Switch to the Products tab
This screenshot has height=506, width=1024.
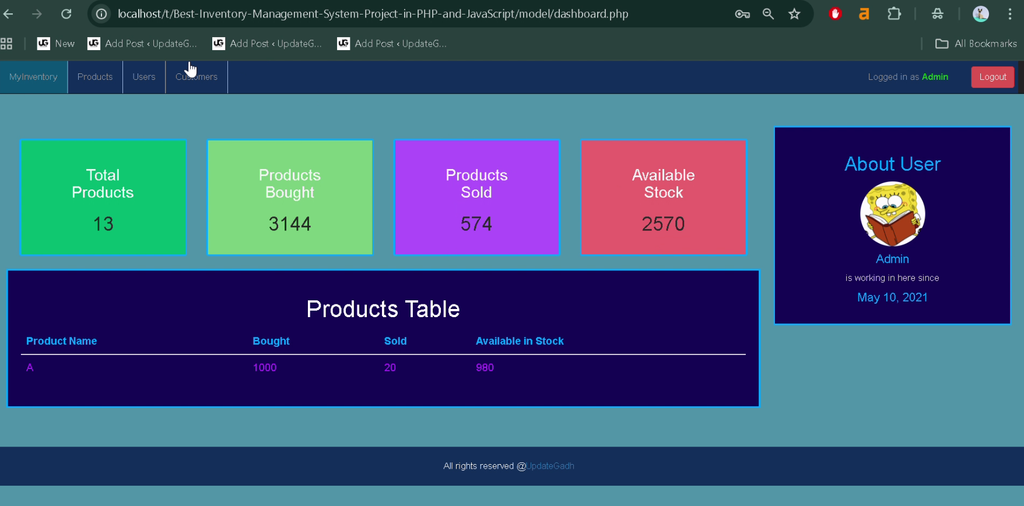click(95, 77)
